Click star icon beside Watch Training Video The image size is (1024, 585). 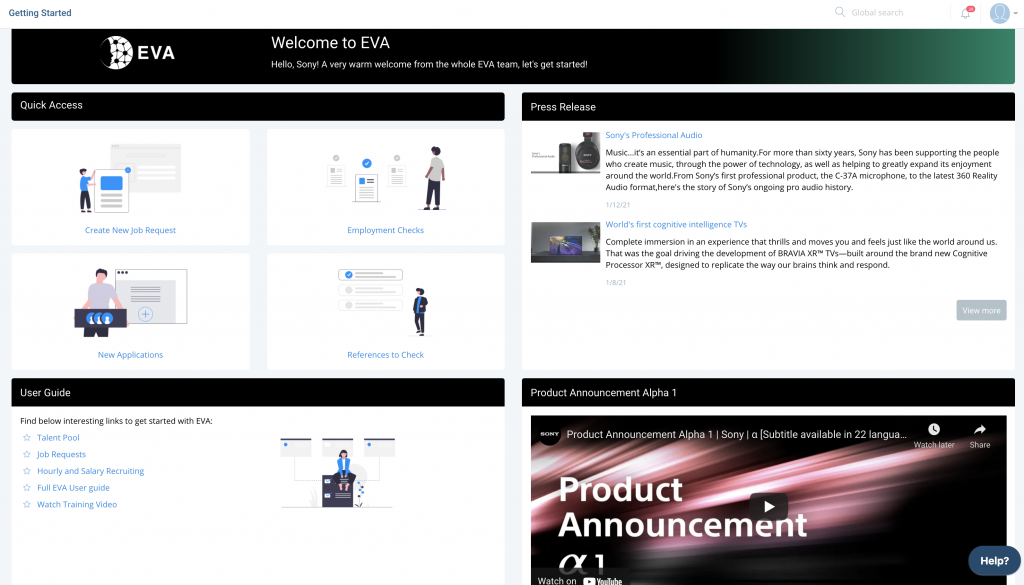[x=27, y=504]
